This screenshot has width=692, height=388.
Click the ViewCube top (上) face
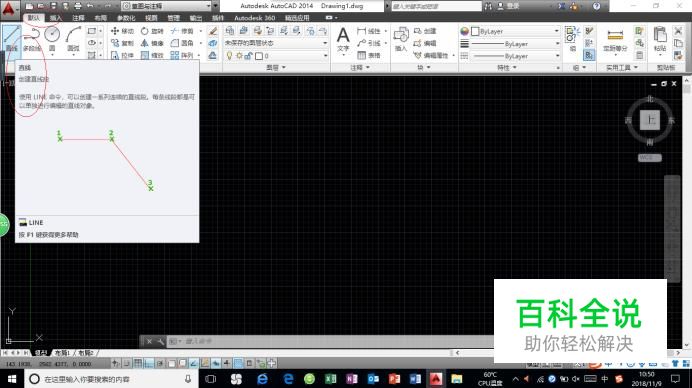pos(650,120)
